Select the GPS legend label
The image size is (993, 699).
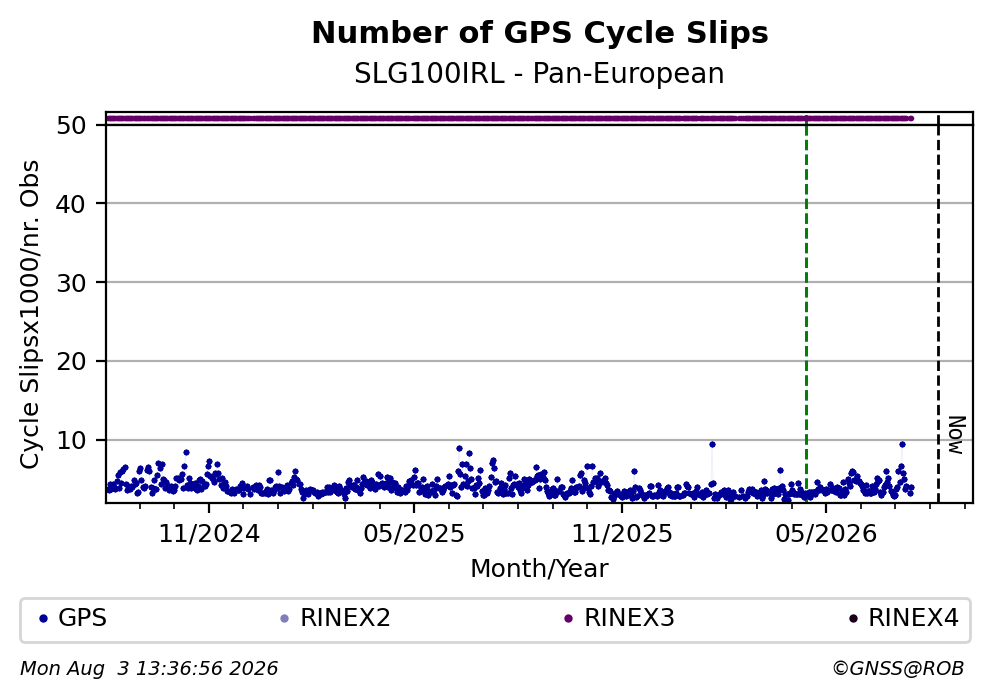[x=82, y=618]
